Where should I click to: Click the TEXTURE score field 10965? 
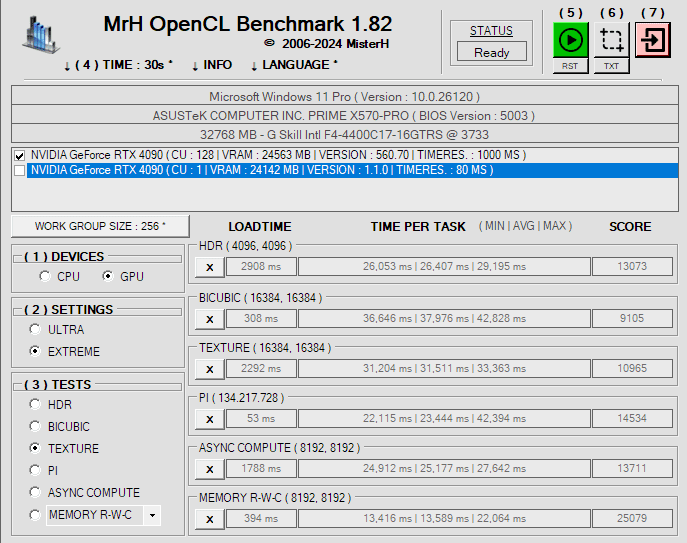pos(632,369)
